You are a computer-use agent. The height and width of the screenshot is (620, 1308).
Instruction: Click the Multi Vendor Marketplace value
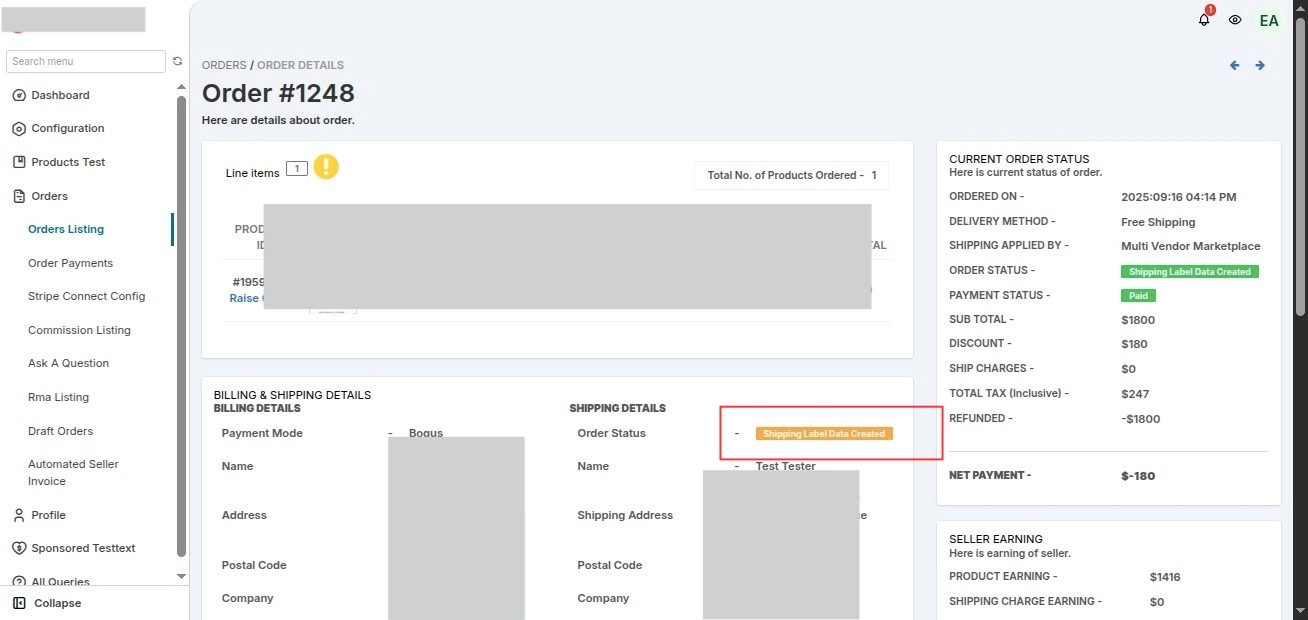[1191, 246]
